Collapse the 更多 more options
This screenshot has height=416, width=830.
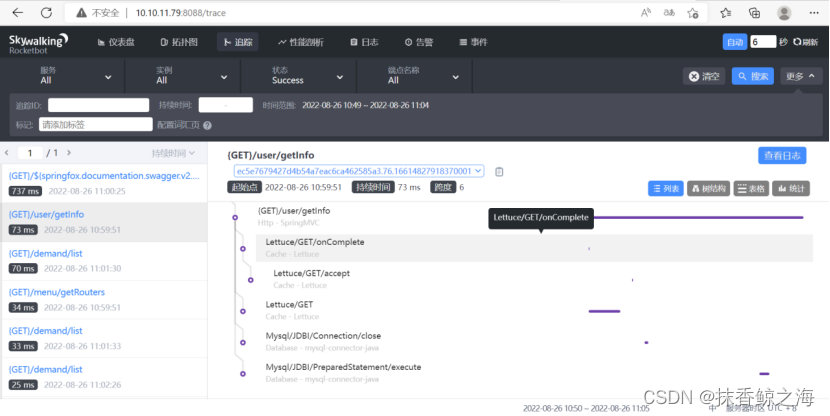click(801, 76)
